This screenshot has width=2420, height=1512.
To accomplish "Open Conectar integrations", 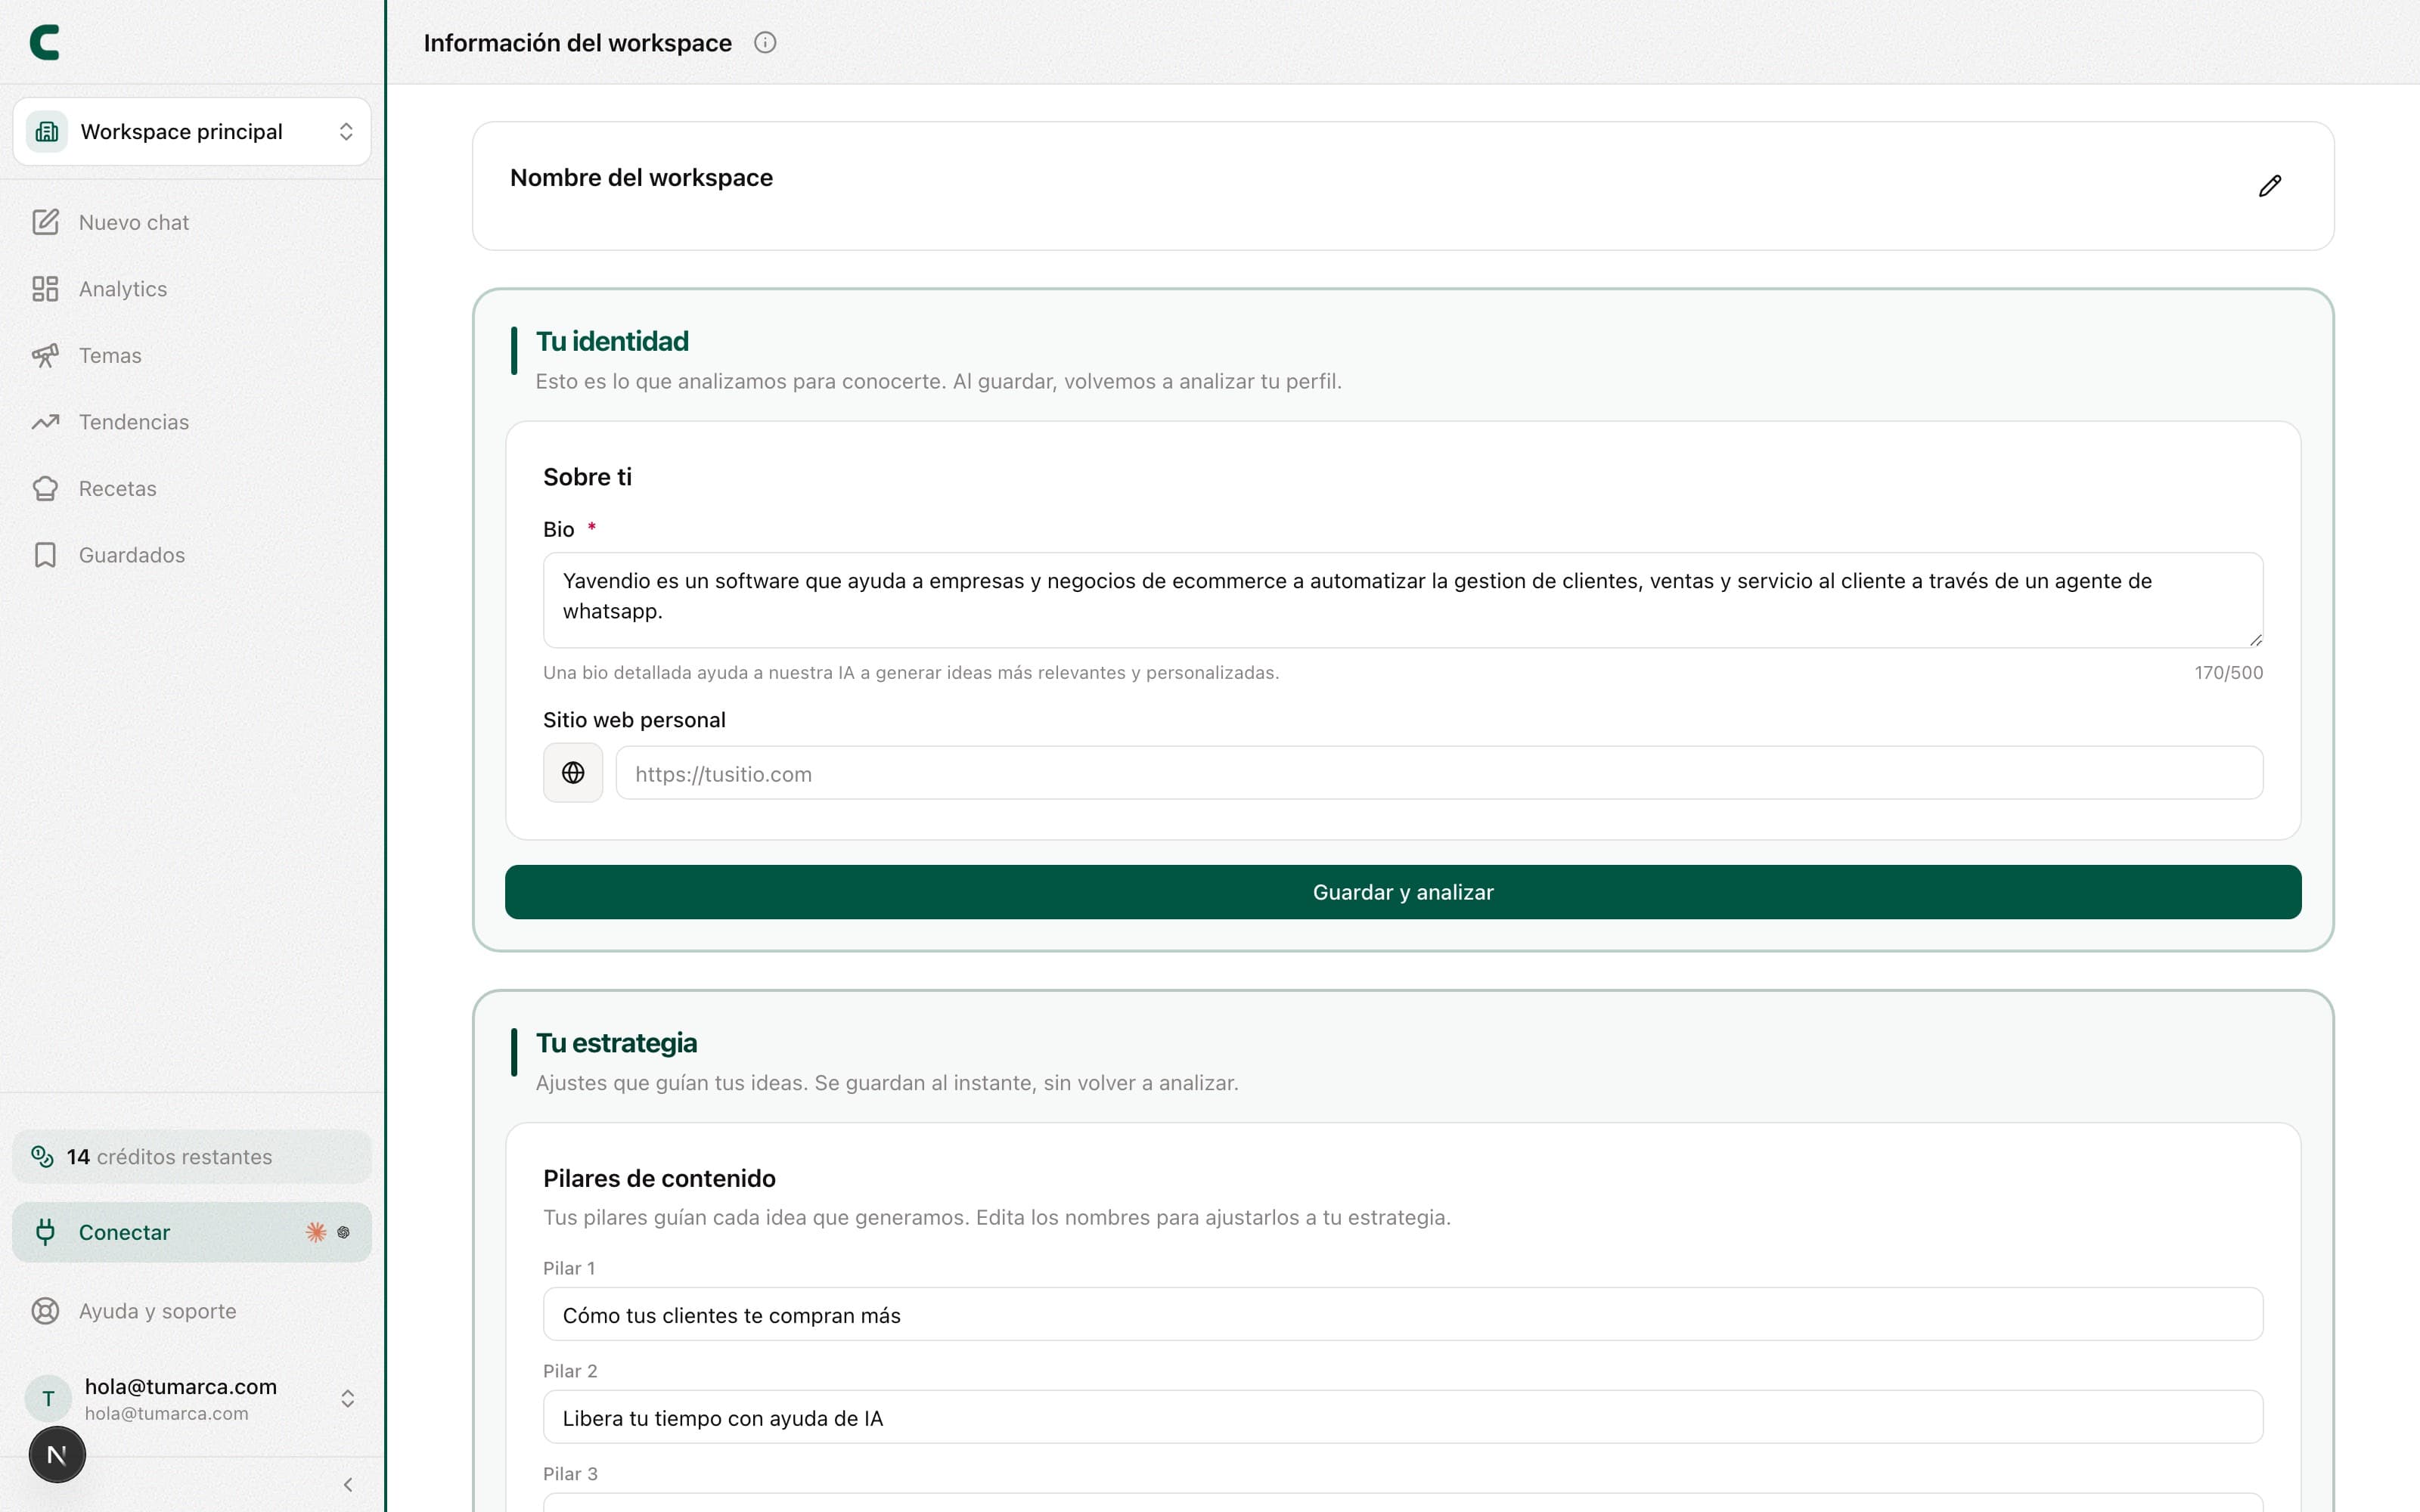I will 192,1232.
